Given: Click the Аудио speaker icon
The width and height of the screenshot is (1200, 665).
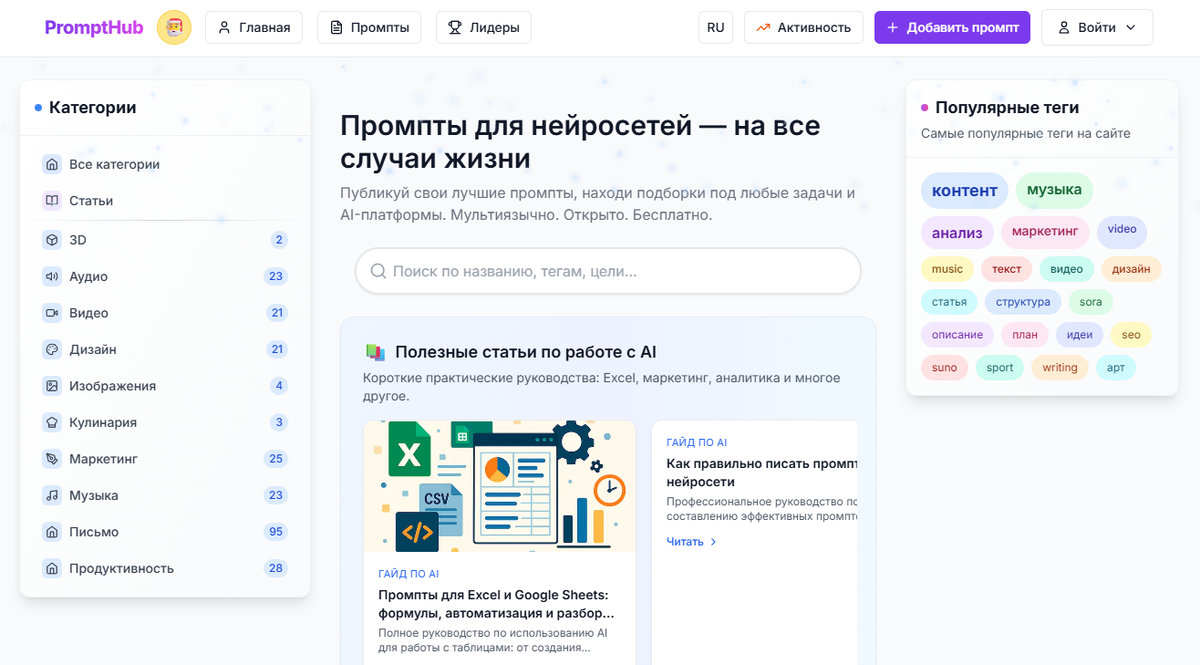Looking at the screenshot, I should pos(52,276).
